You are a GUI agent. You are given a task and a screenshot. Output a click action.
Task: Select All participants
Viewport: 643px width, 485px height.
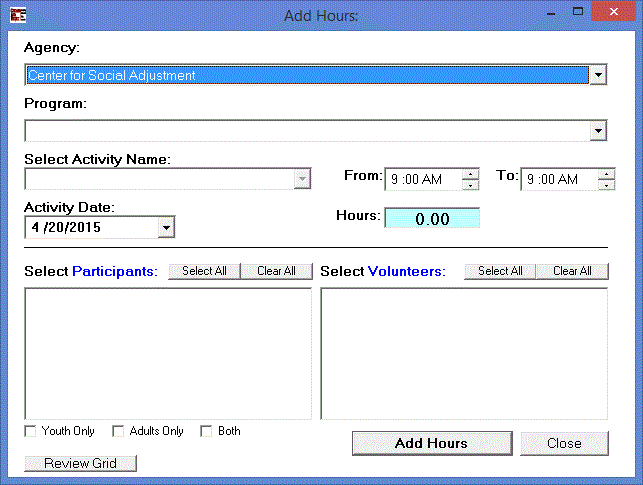(204, 271)
